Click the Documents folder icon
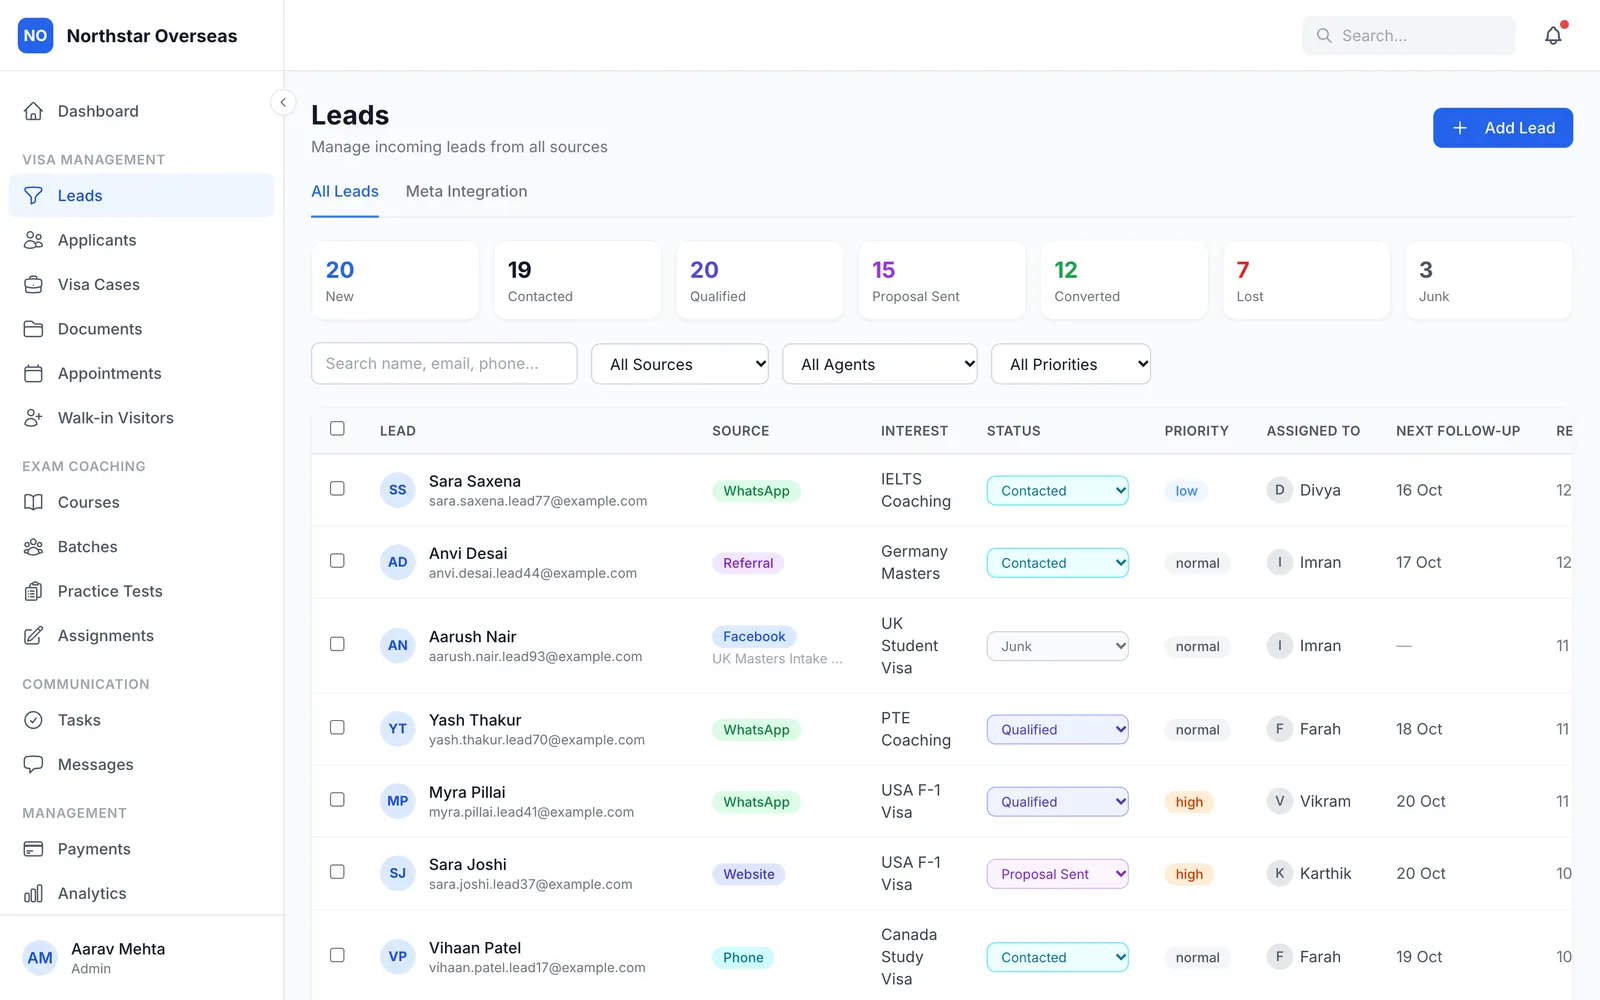The width and height of the screenshot is (1600, 1000). (x=33, y=329)
